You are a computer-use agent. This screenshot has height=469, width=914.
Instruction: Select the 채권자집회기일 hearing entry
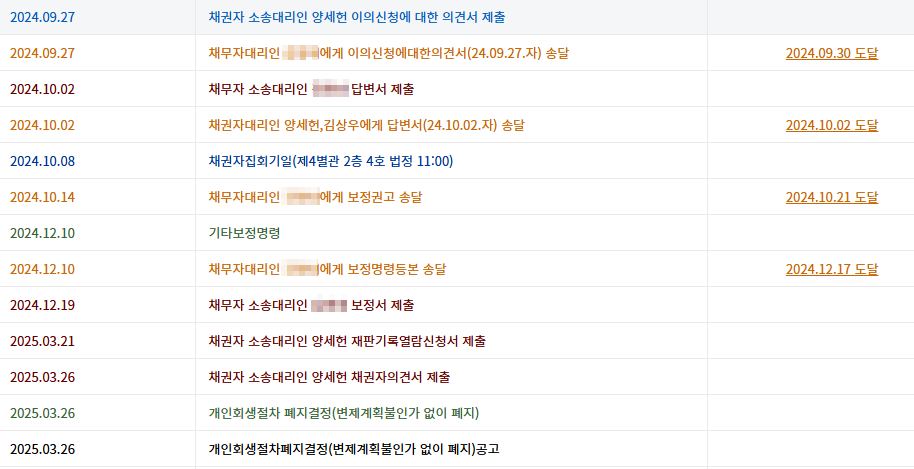pos(330,161)
